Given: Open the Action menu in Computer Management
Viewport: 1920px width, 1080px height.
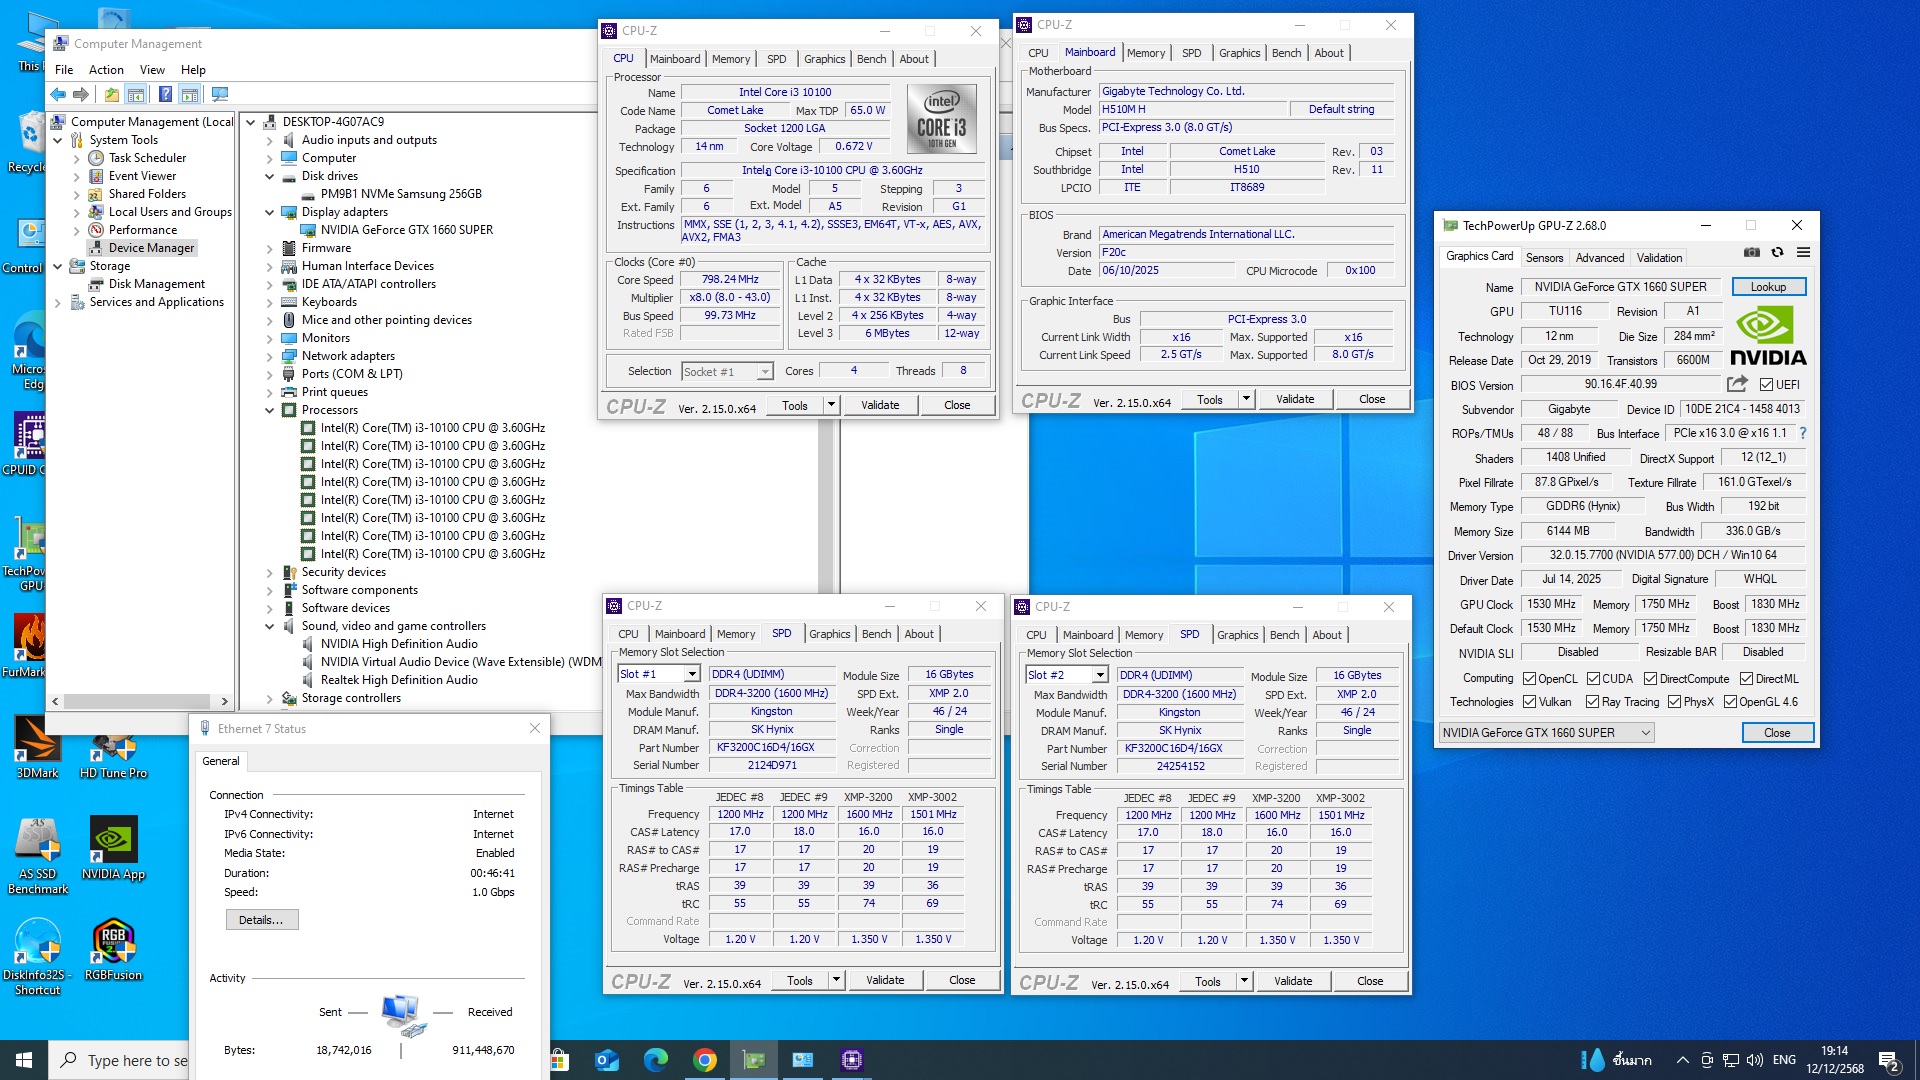Looking at the screenshot, I should click(x=106, y=70).
